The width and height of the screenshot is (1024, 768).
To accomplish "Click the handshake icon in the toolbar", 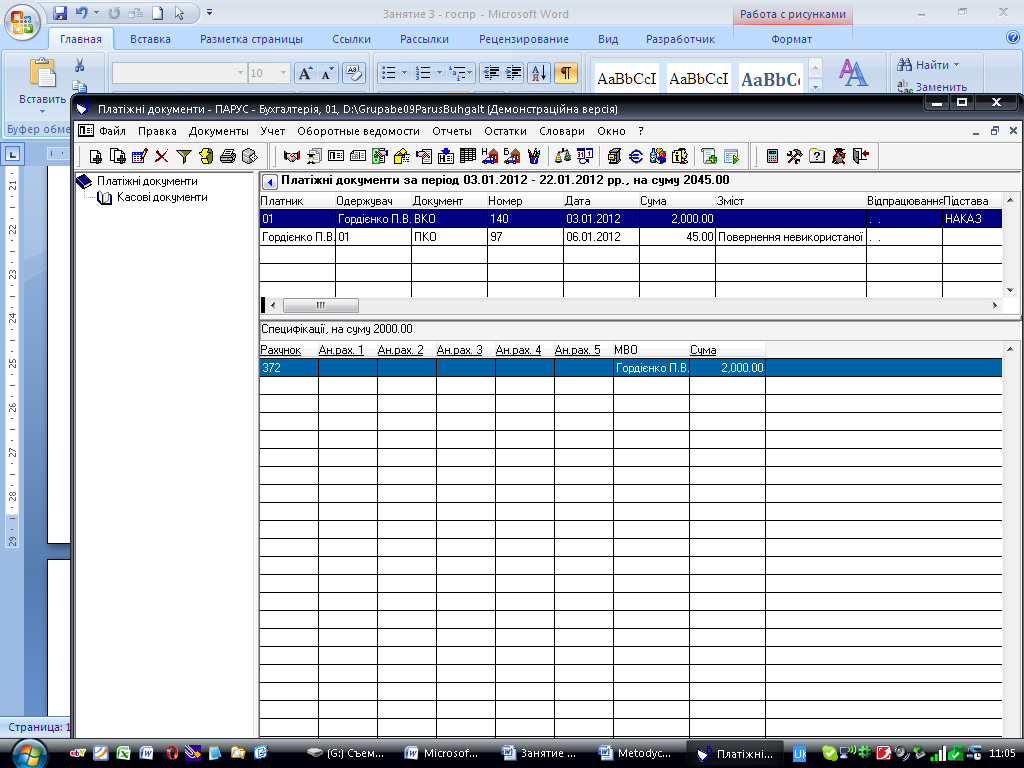I will (291, 157).
